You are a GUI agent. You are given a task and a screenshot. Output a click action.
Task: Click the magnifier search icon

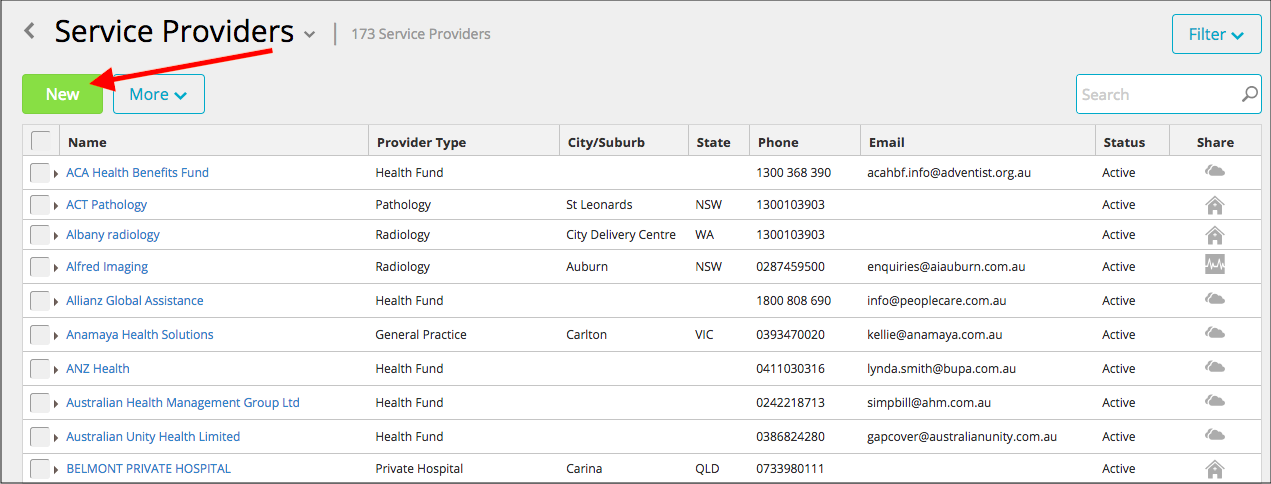[x=1250, y=94]
